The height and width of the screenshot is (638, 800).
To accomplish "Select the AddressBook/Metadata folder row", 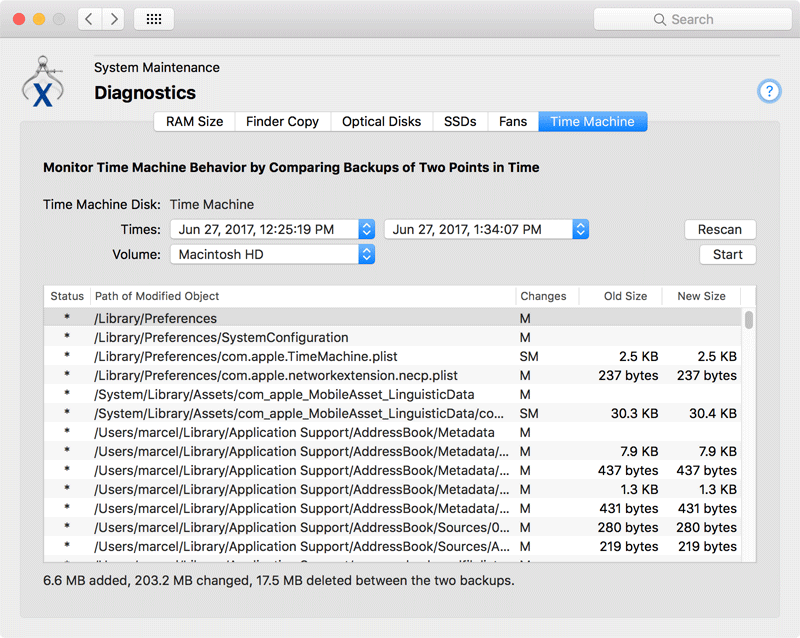I will 392,432.
